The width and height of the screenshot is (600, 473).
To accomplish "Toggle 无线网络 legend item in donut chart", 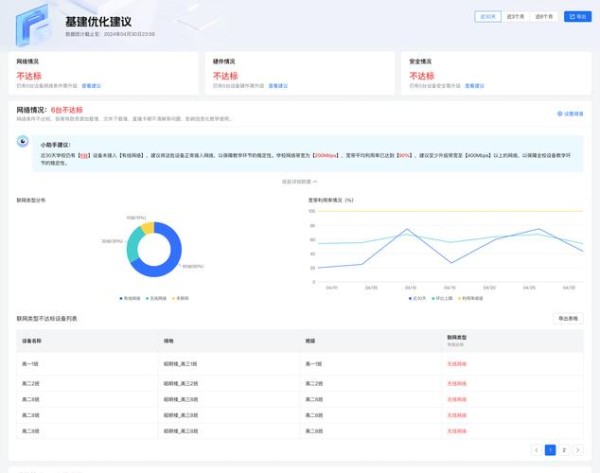I will (x=155, y=298).
